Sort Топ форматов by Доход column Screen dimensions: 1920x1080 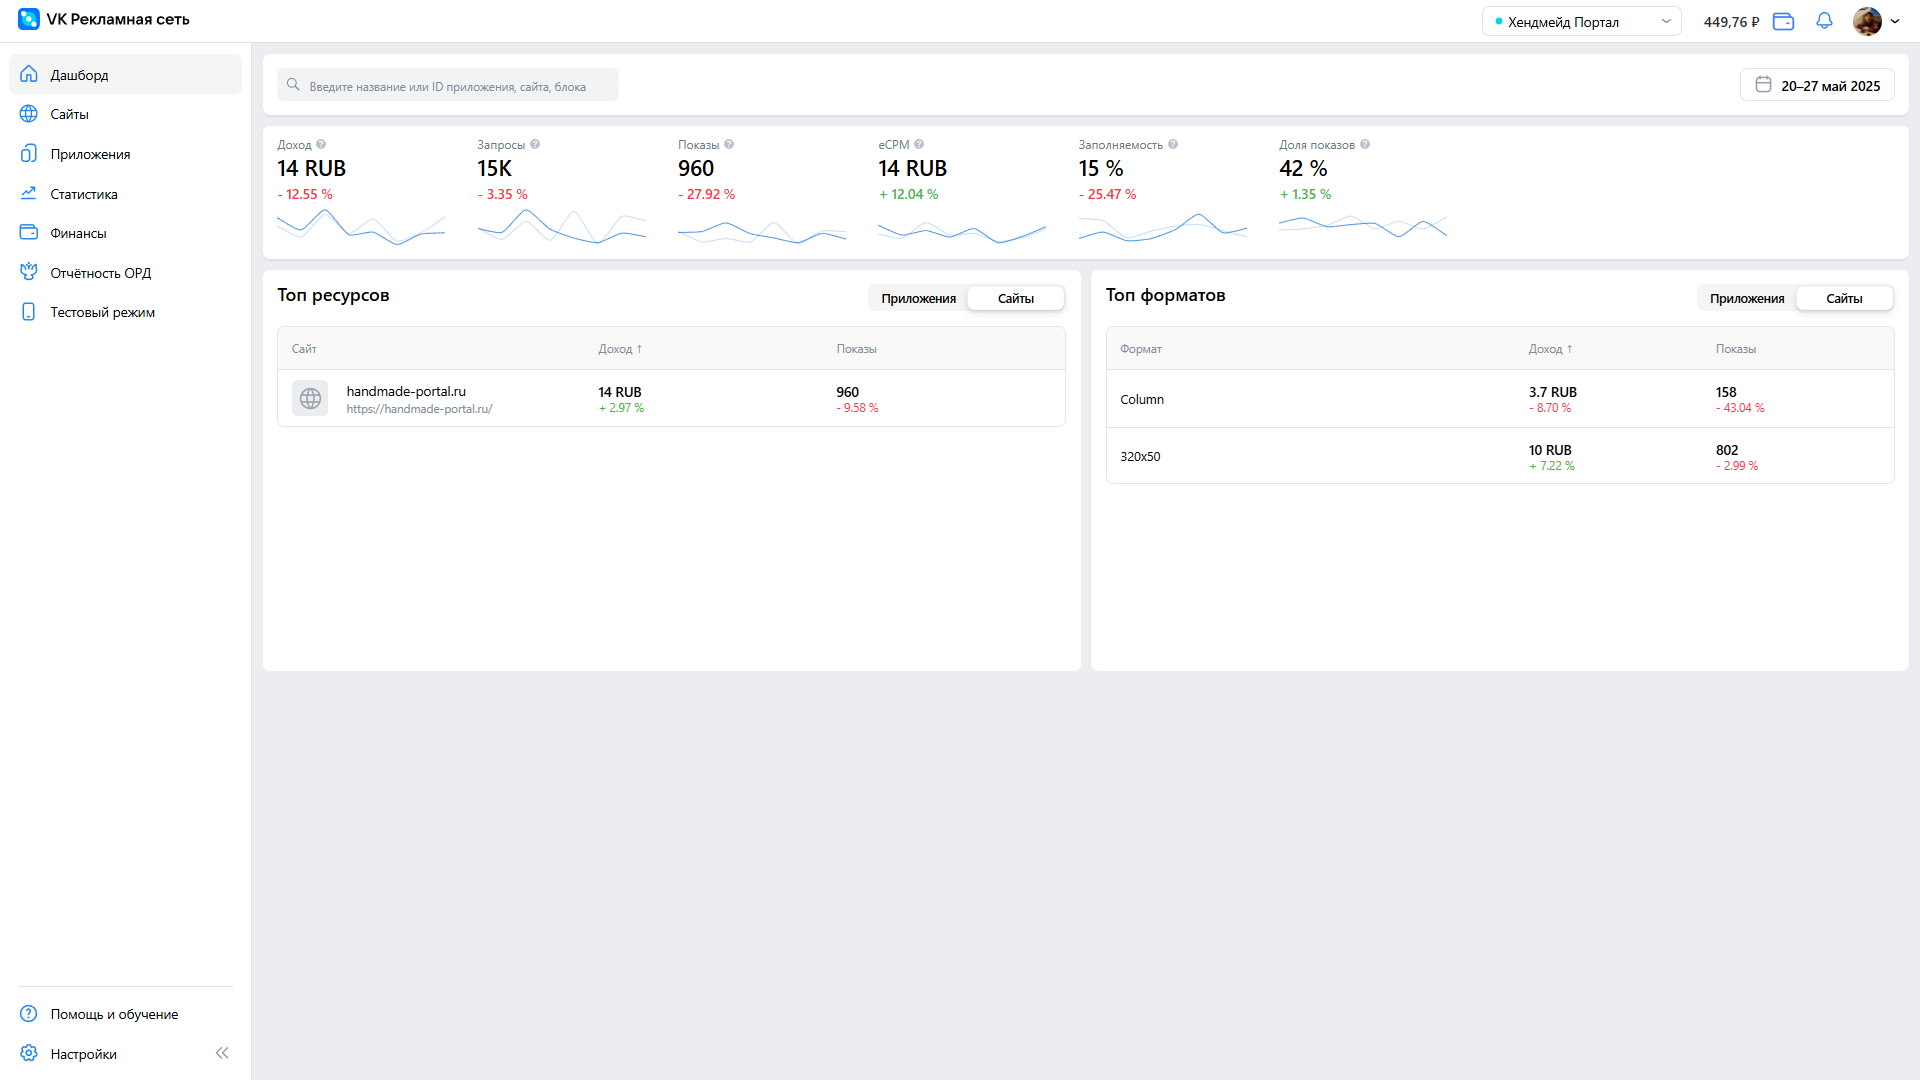[1550, 349]
